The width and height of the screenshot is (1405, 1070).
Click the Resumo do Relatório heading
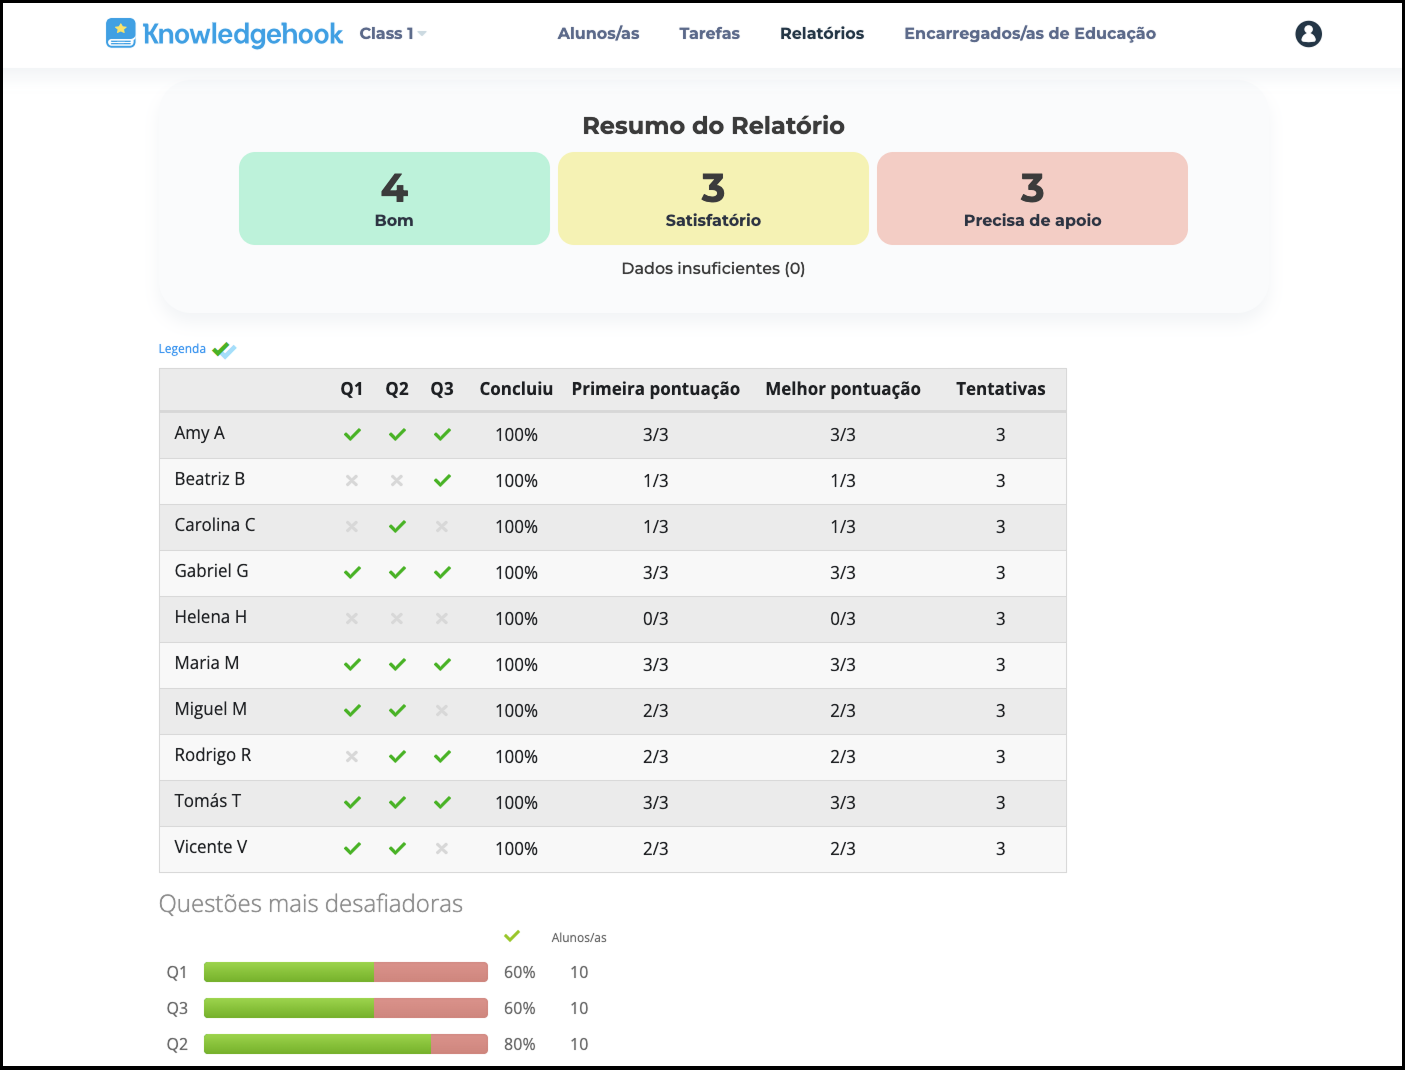[713, 126]
